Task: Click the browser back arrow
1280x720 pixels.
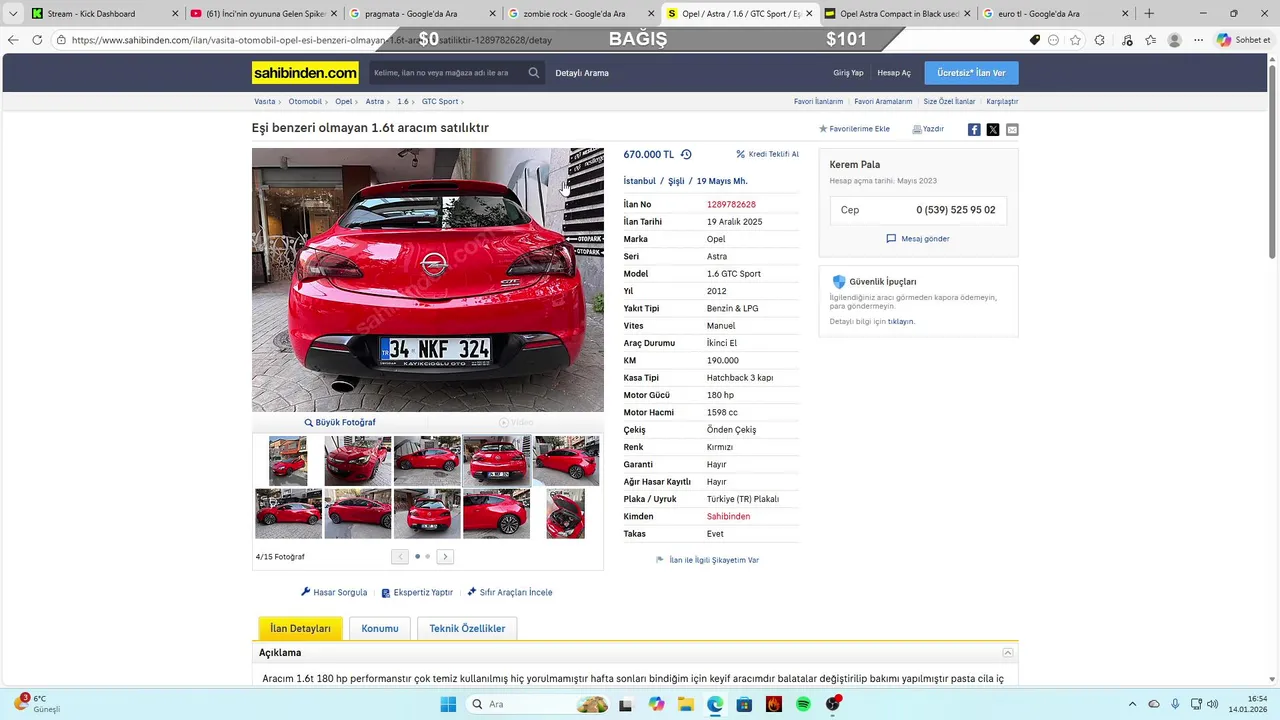Action: (x=12, y=40)
